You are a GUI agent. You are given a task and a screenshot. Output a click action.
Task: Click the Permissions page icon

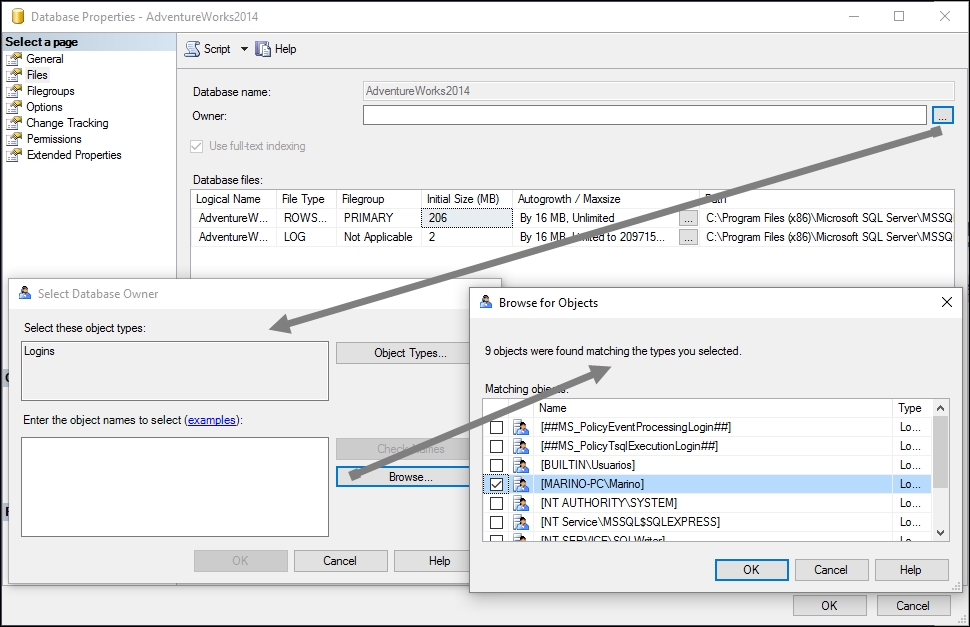pyautogui.click(x=14, y=139)
